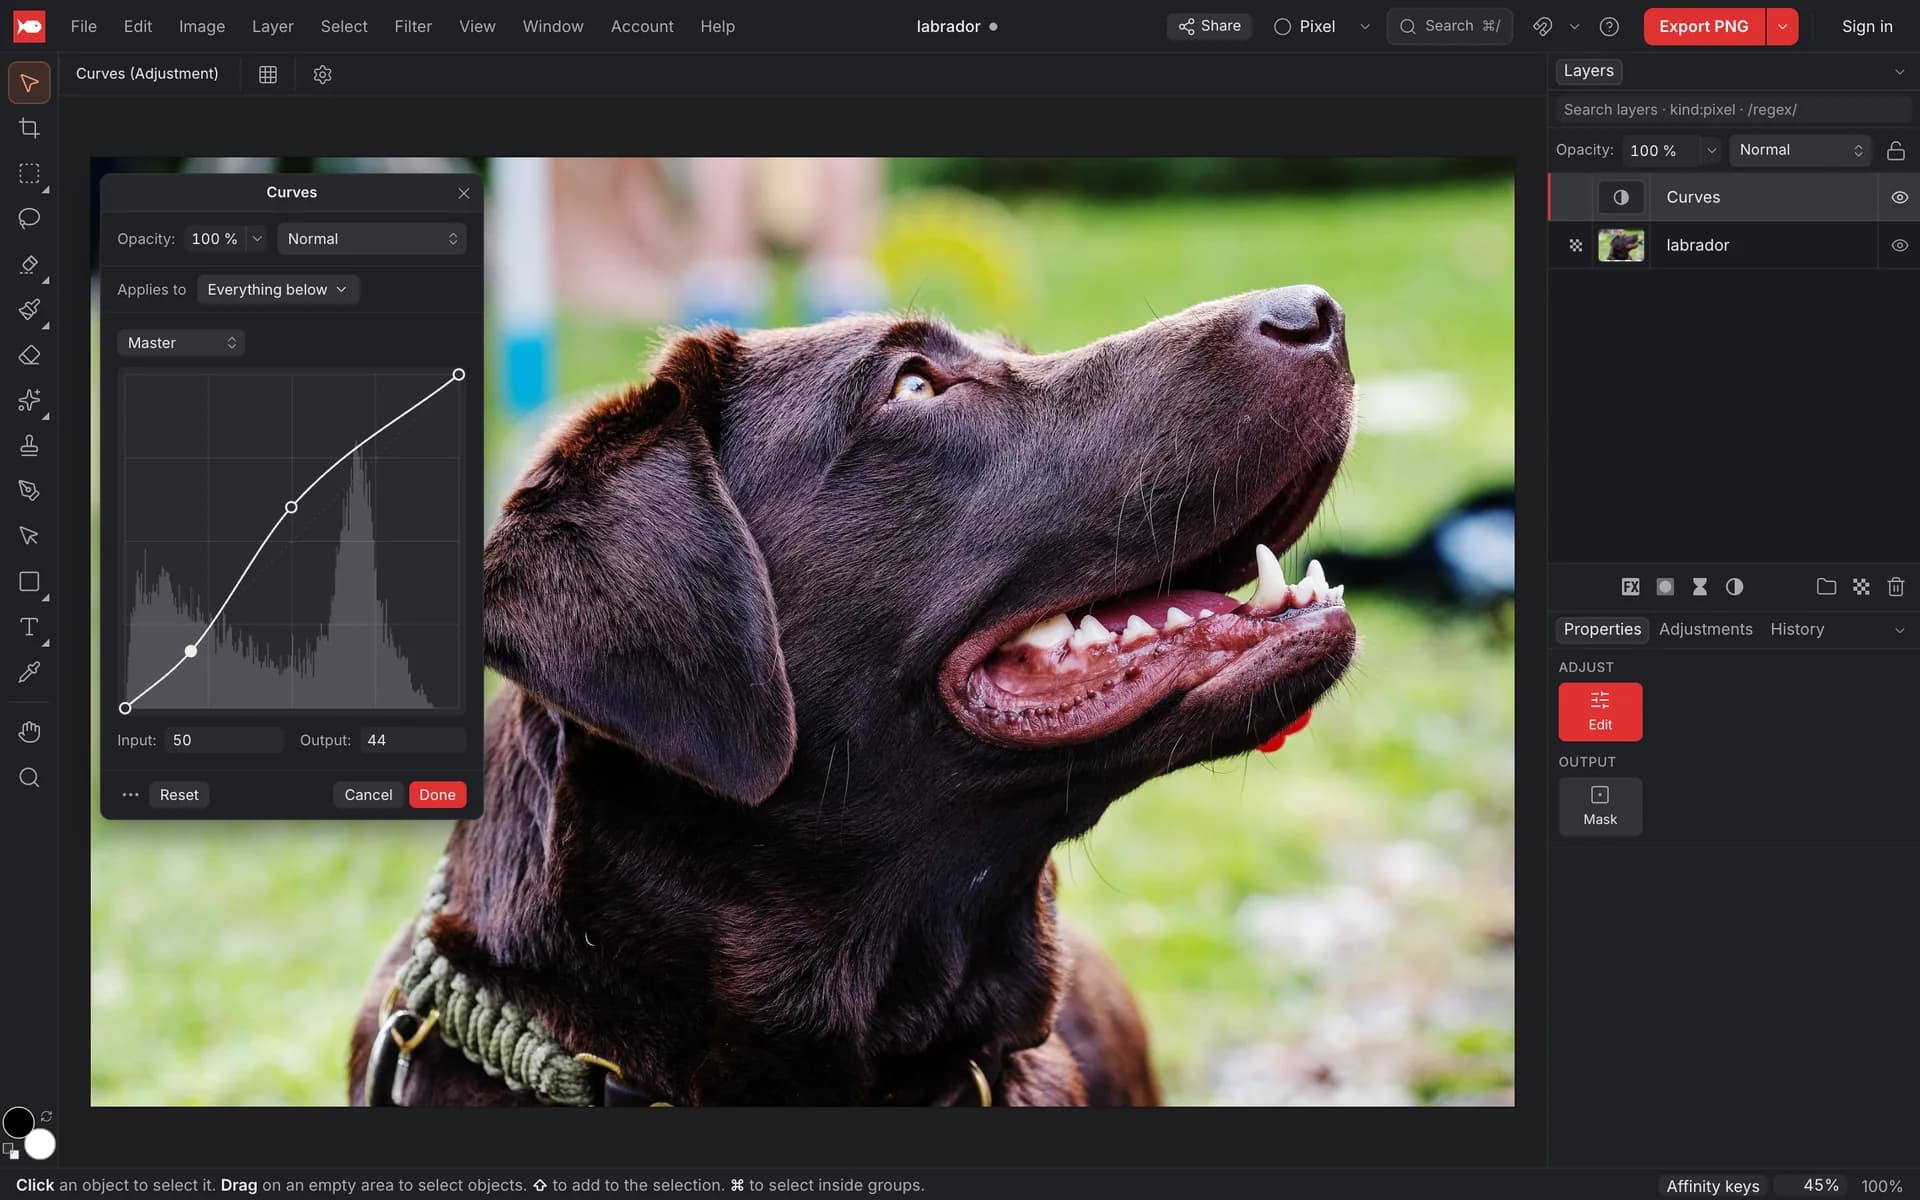Select the Hand pan tool

[x=29, y=732]
